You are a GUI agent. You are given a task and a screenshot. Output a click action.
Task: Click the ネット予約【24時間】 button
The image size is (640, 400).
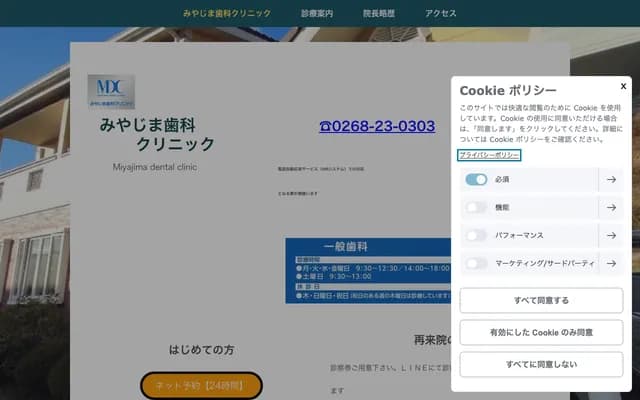[201, 386]
